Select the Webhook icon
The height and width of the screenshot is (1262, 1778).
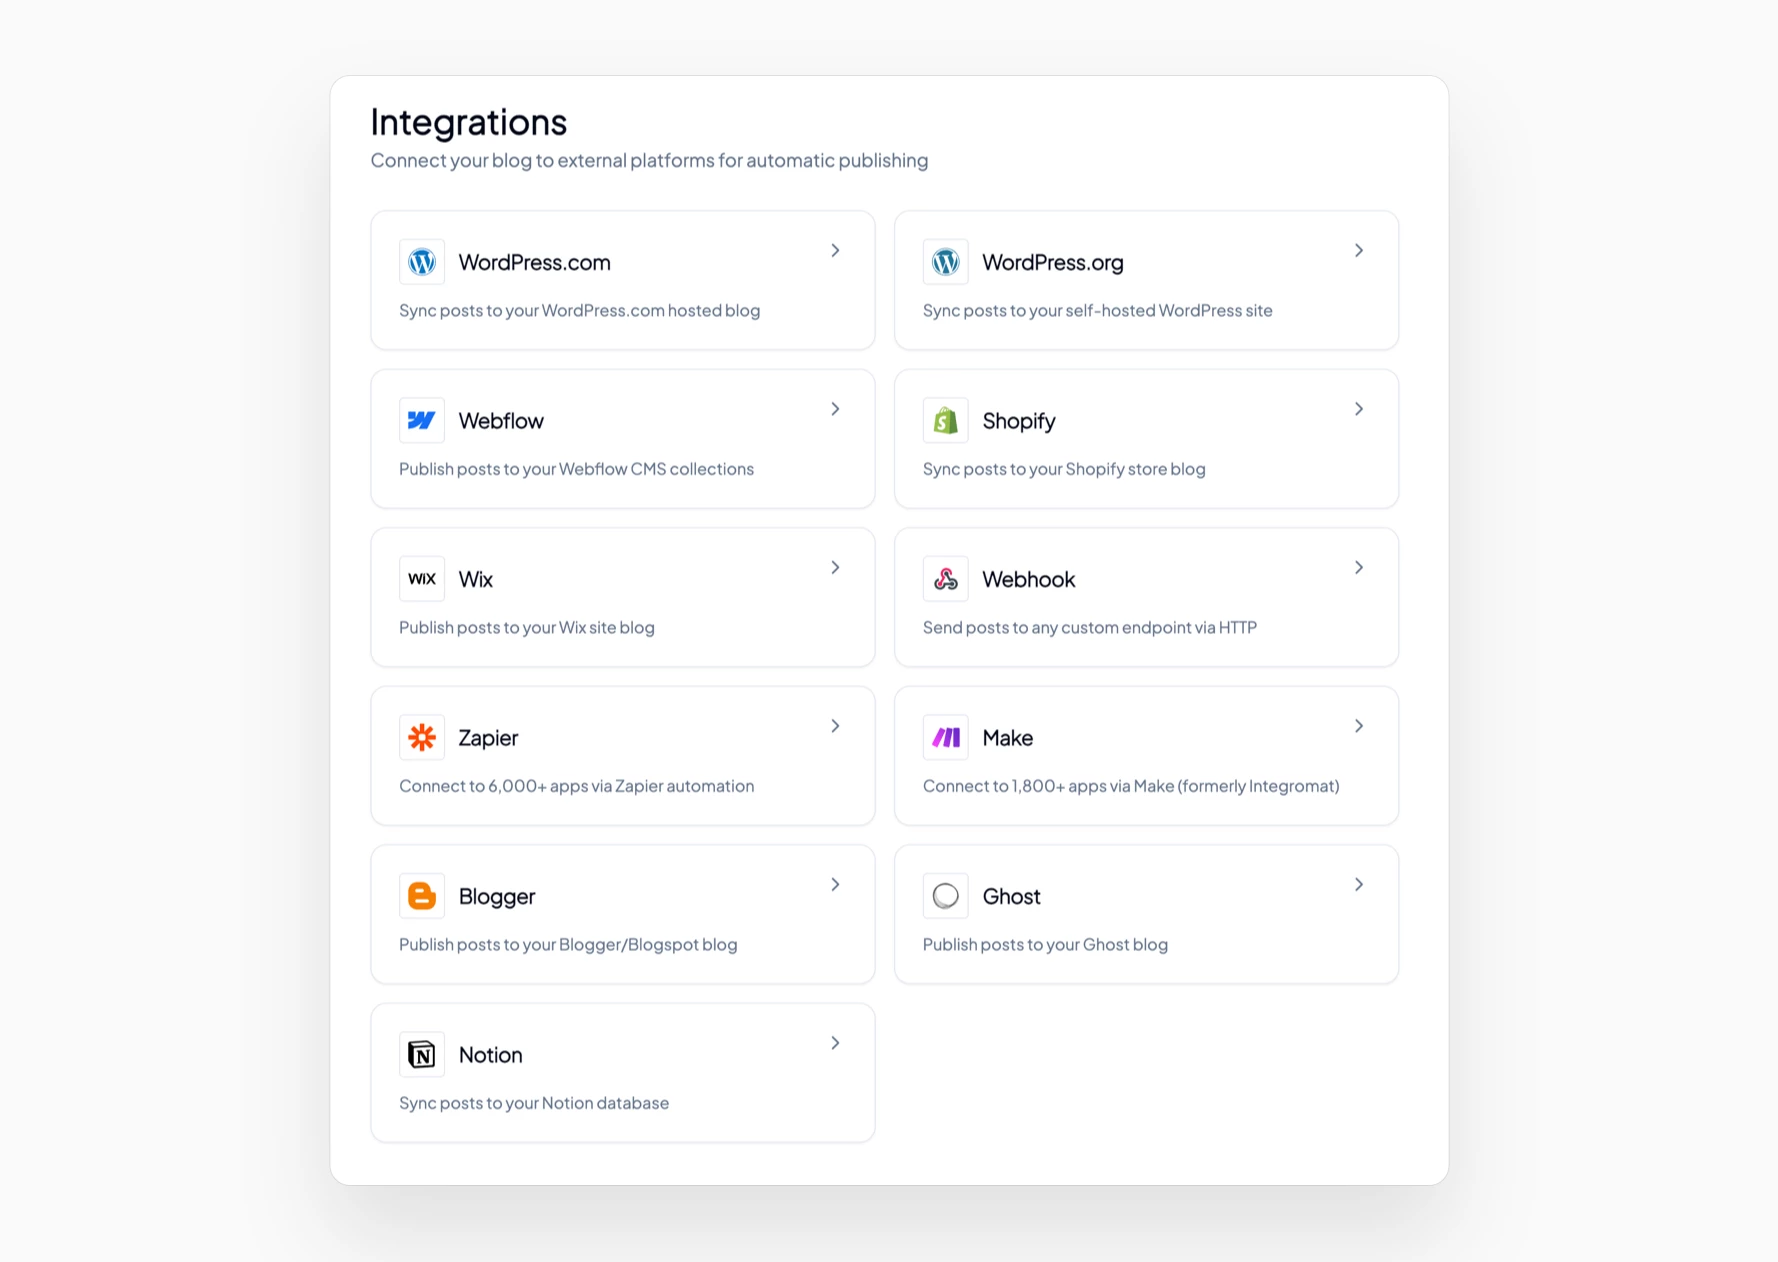pos(945,579)
